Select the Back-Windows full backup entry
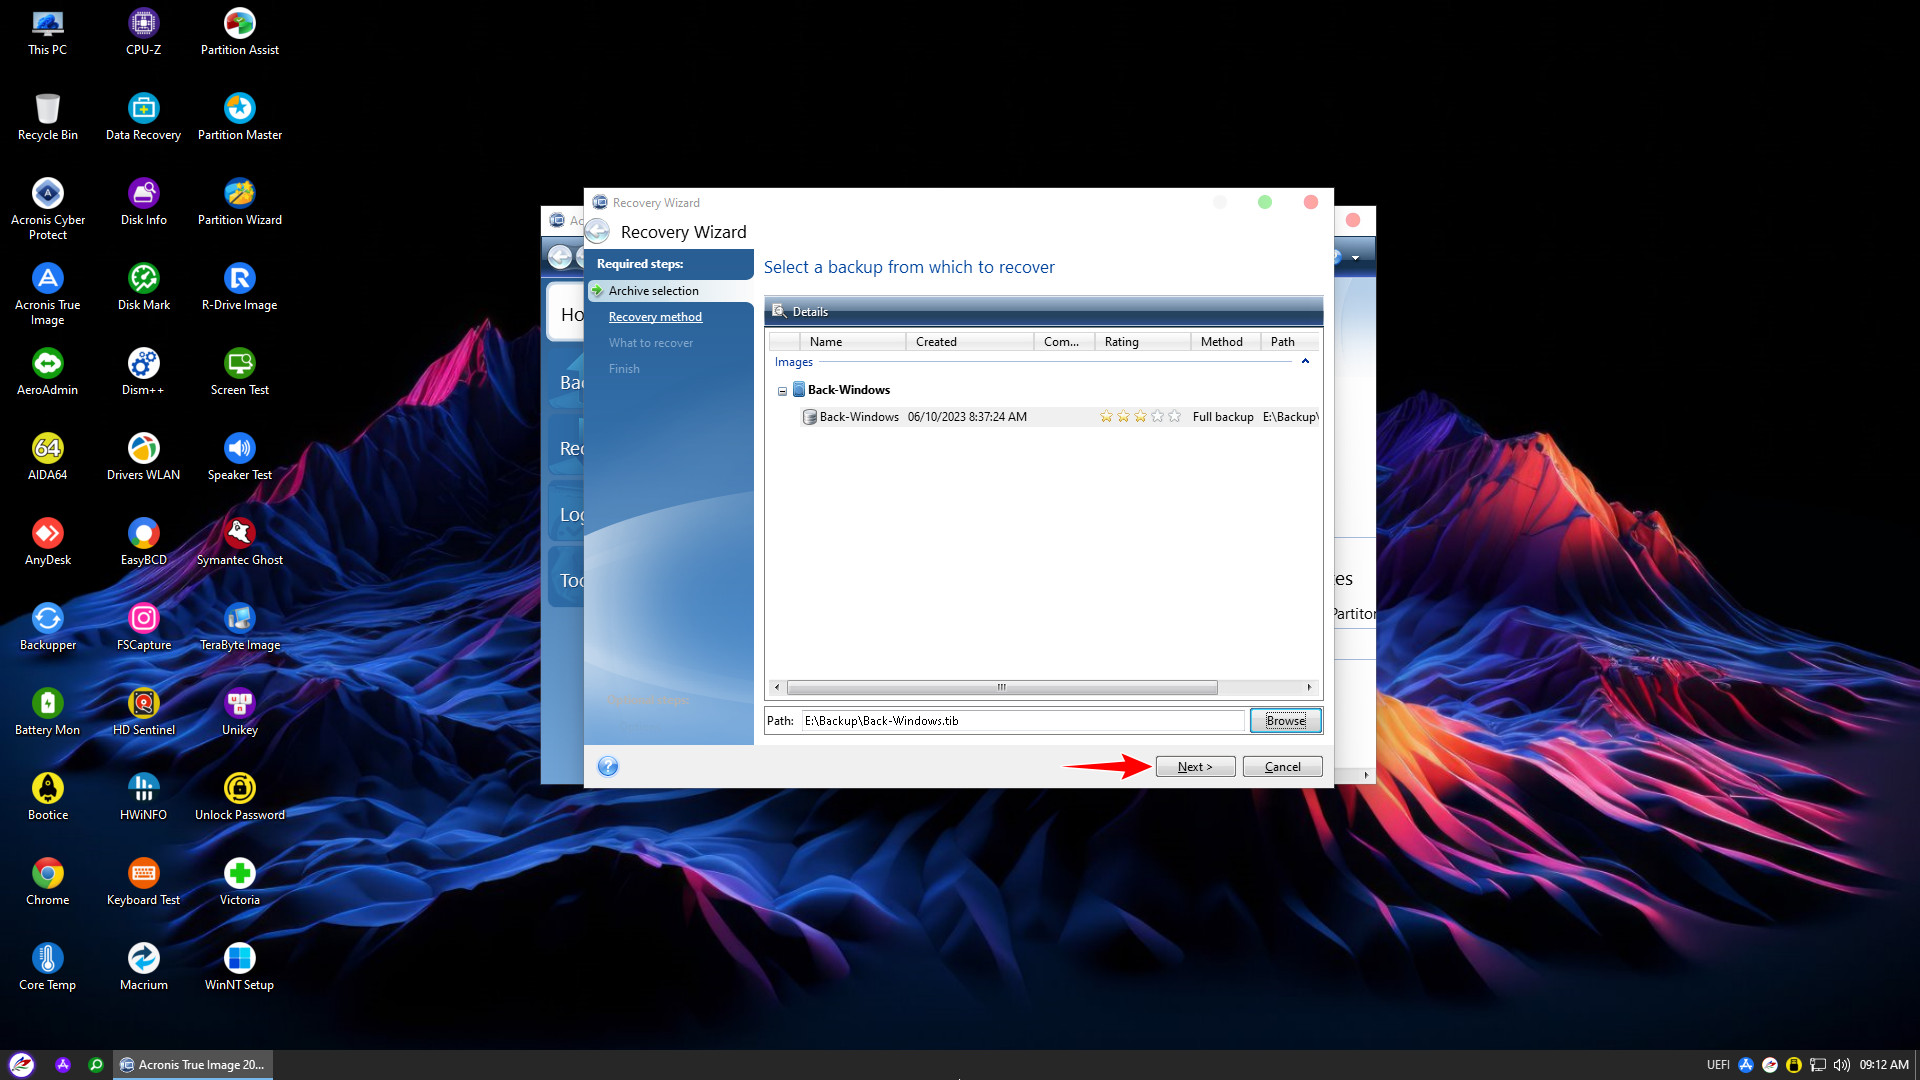1920x1080 pixels. coord(859,417)
